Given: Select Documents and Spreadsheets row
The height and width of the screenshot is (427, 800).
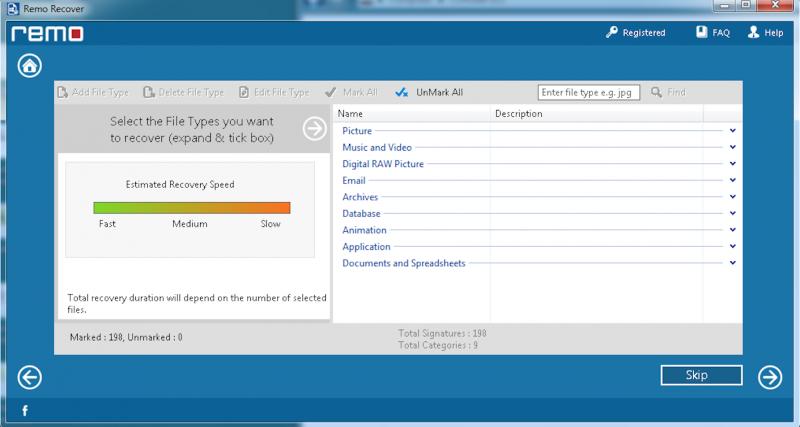Looking at the screenshot, I should (x=537, y=263).
